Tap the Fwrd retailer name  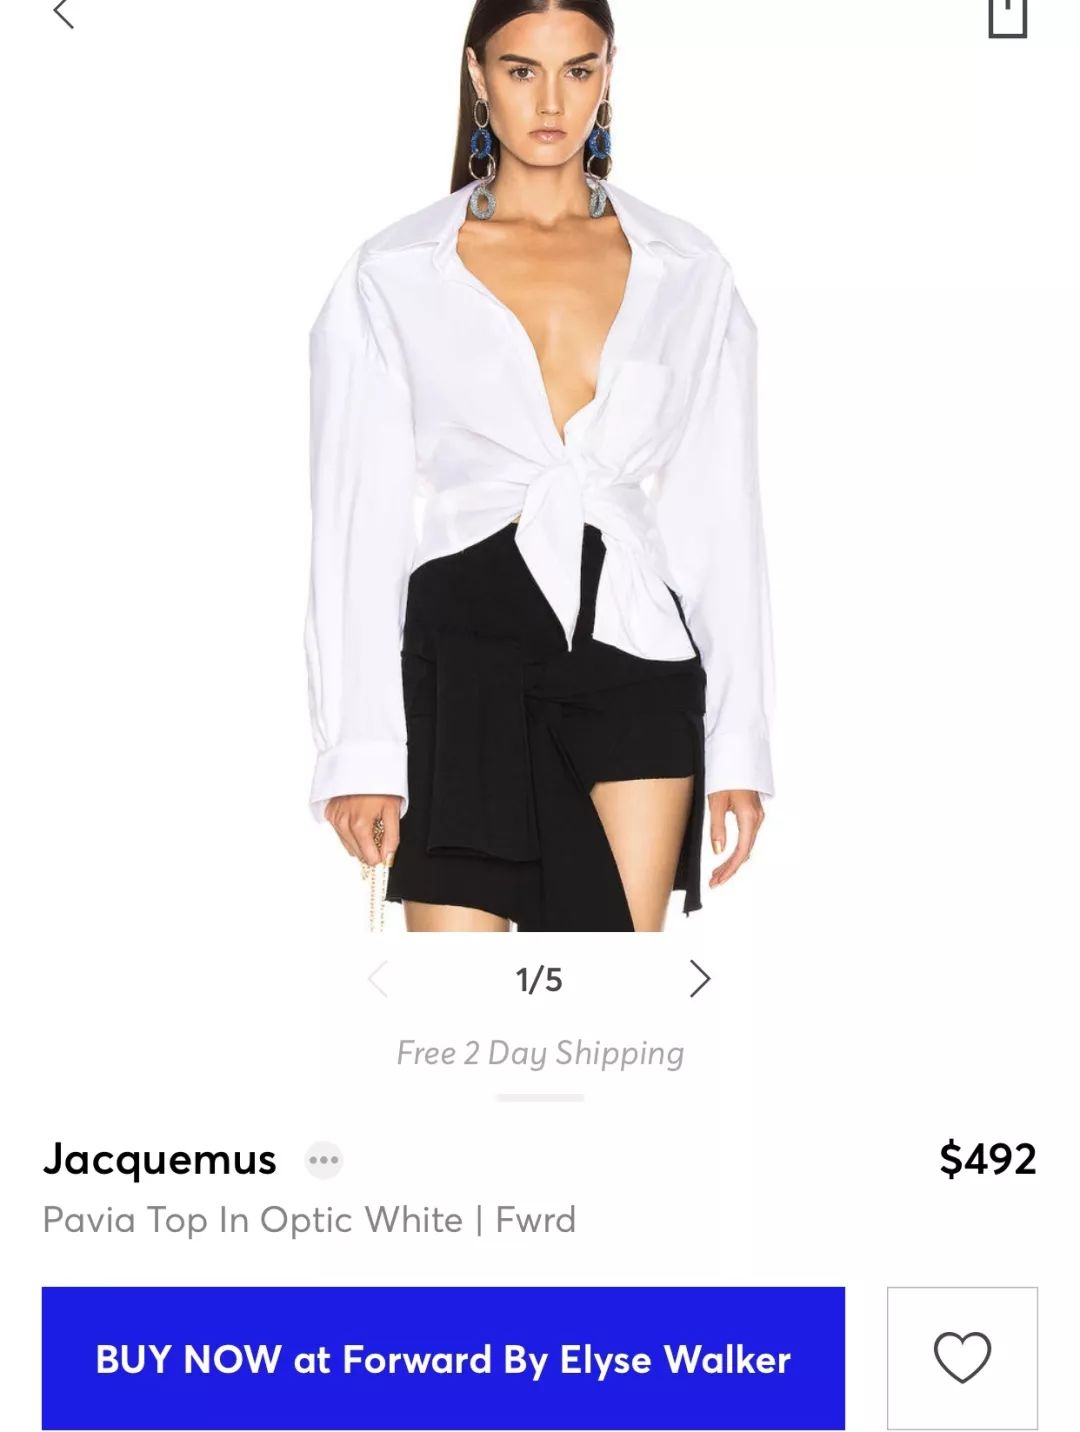pyautogui.click(x=536, y=1220)
